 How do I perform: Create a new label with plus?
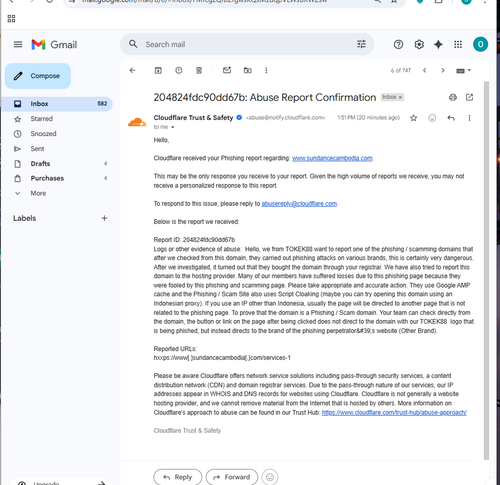pyautogui.click(x=104, y=218)
